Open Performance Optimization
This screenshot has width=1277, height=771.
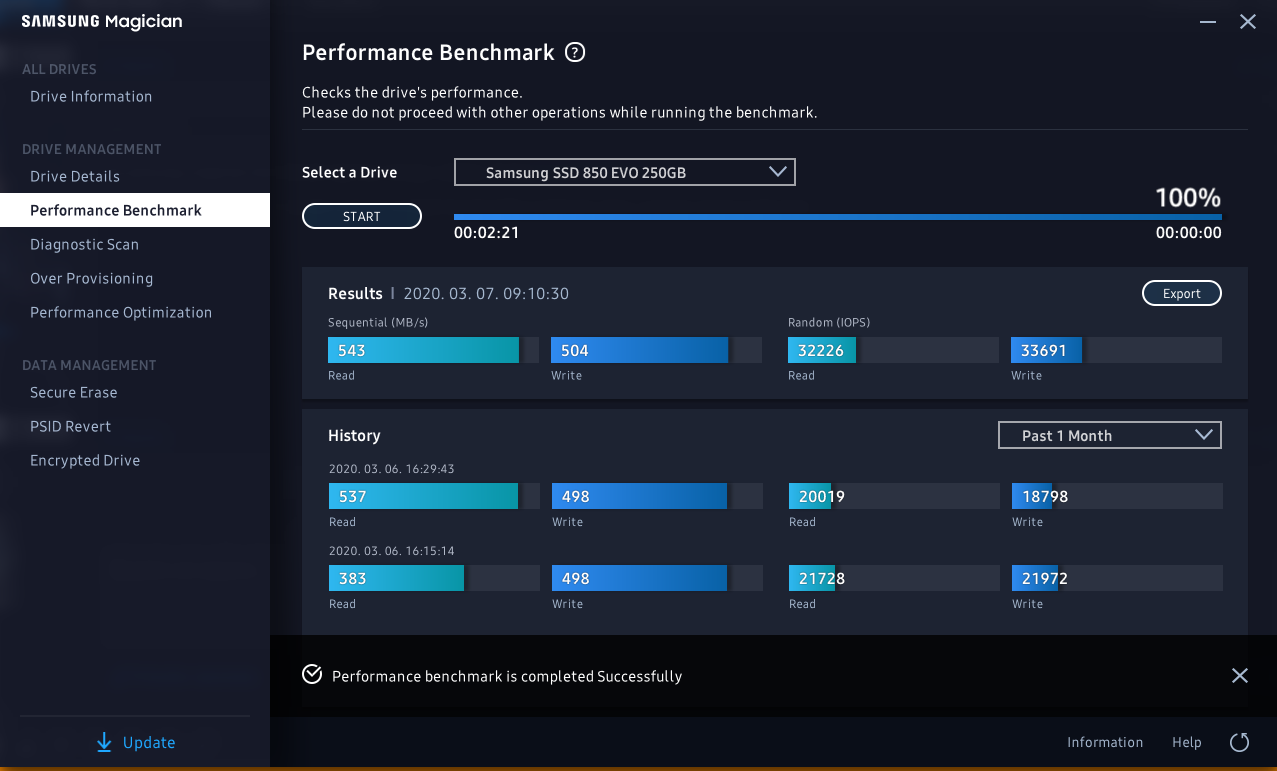click(121, 312)
